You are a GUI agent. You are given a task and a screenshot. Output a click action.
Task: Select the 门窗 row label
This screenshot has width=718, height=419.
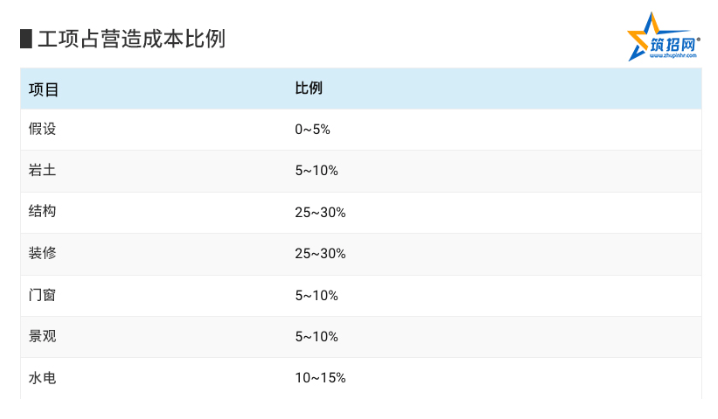coord(42,294)
